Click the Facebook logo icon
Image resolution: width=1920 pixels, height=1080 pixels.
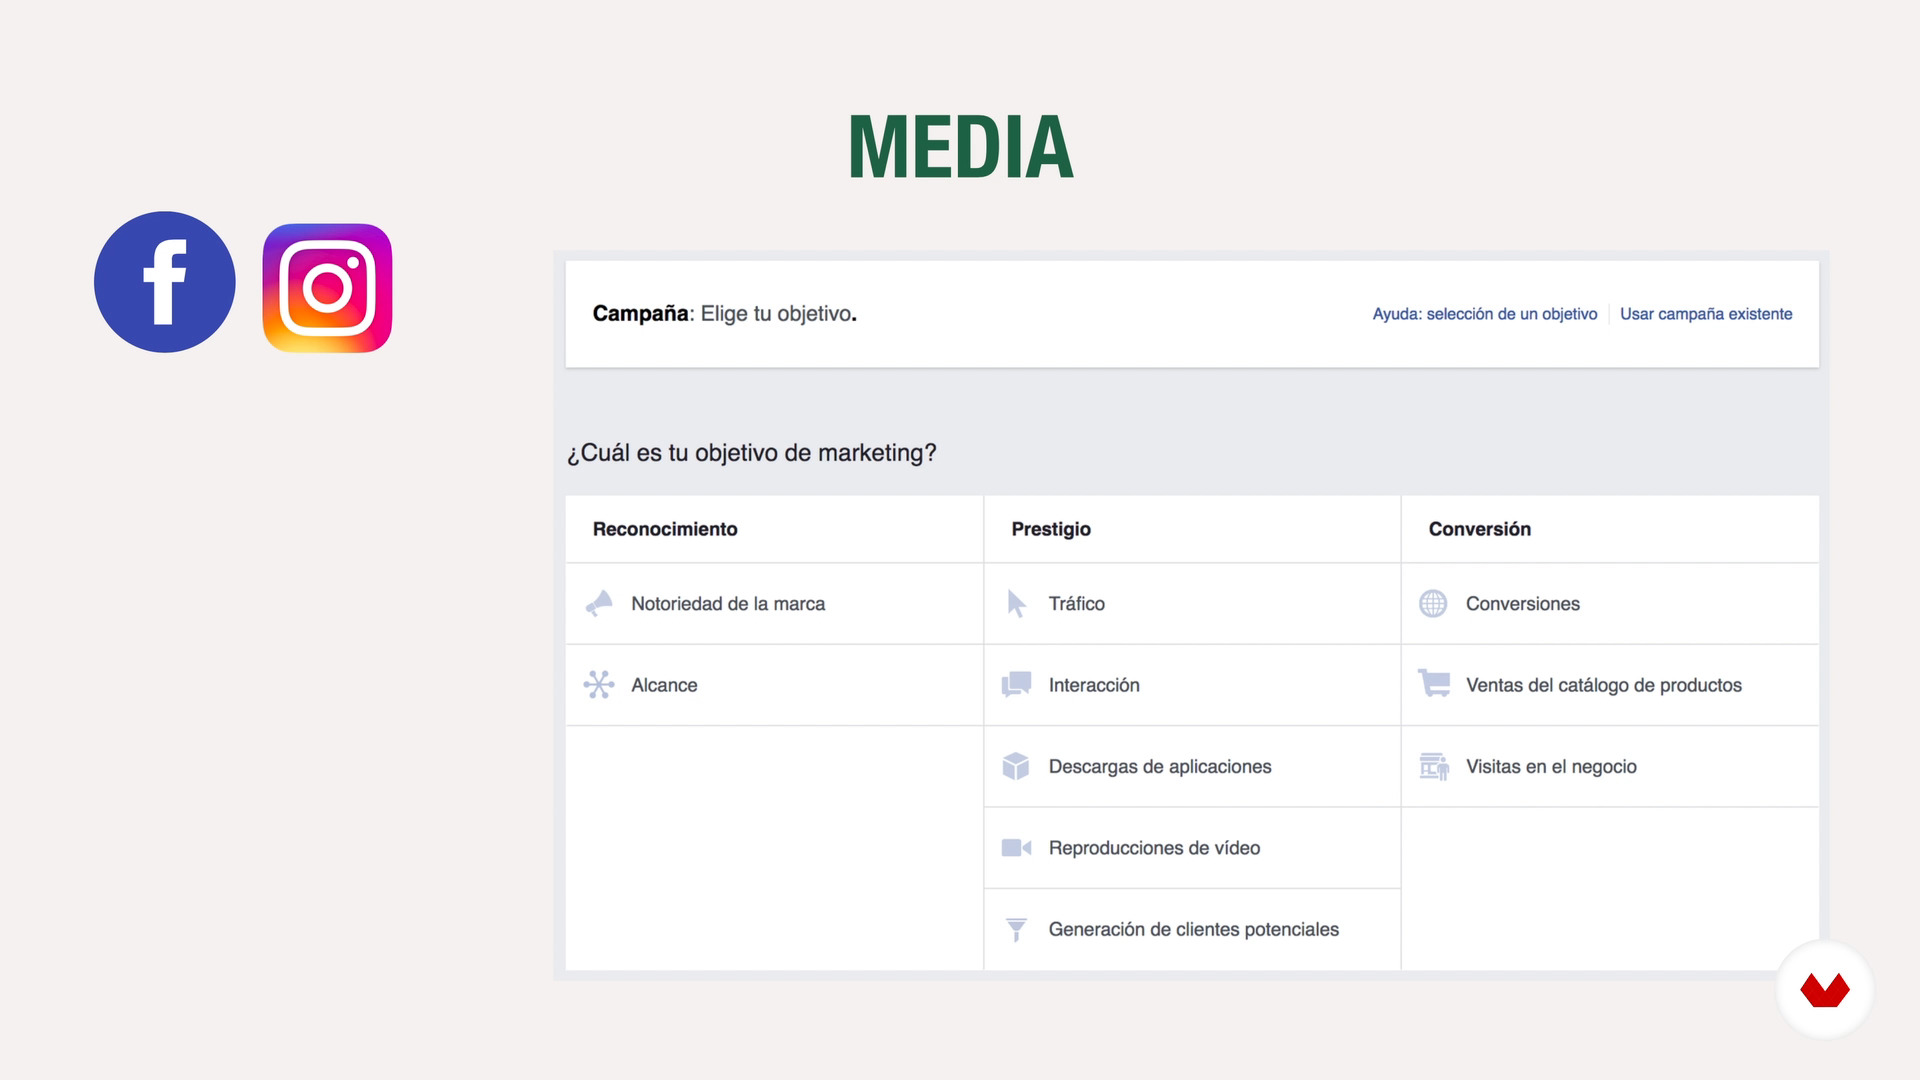click(x=165, y=282)
